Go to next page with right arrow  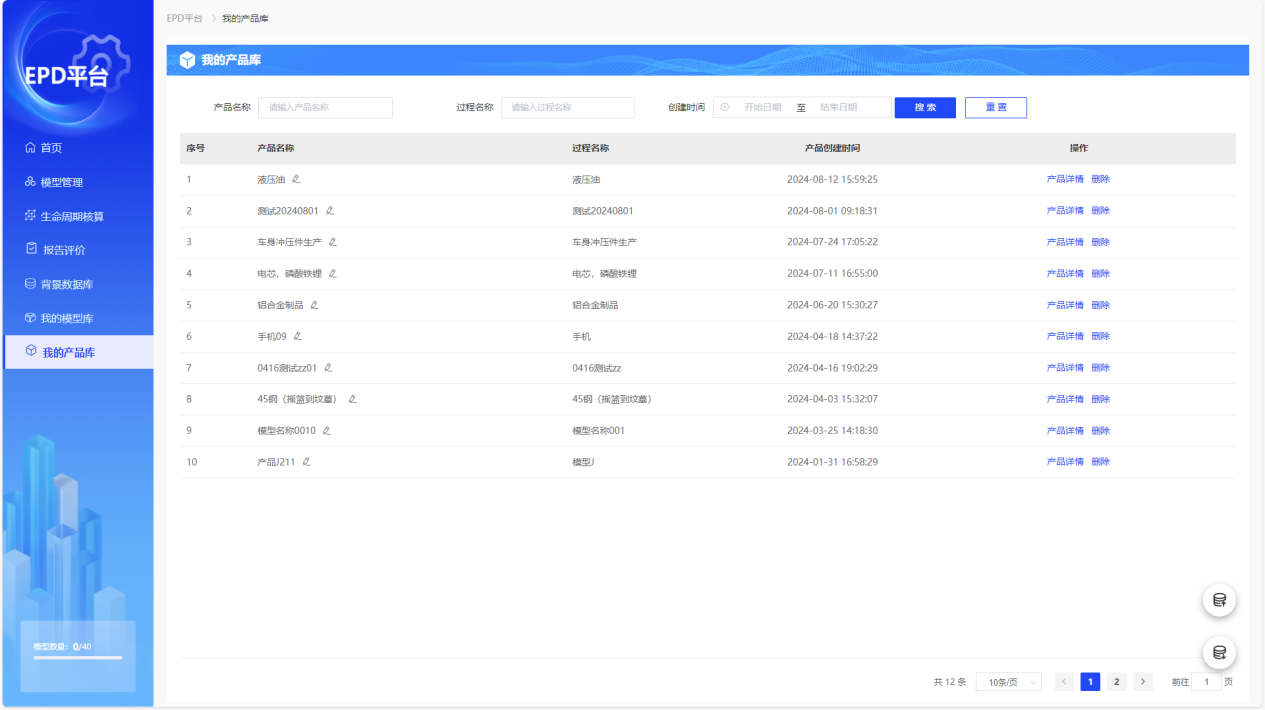click(1143, 682)
